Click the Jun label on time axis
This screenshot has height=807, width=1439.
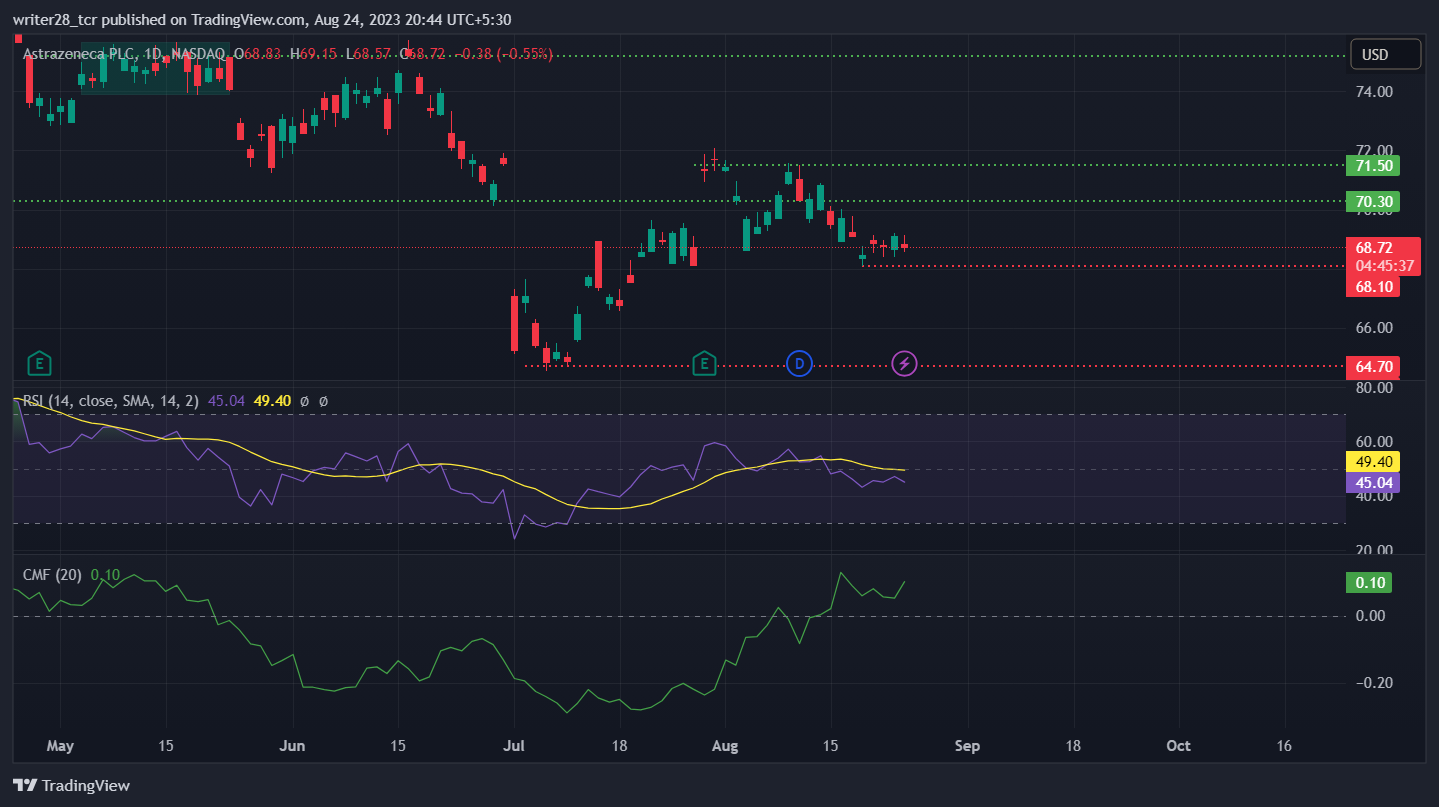tap(293, 746)
